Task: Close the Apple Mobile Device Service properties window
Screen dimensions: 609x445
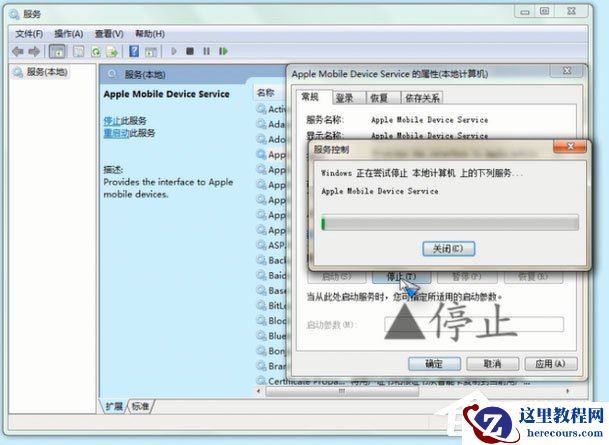Action: (567, 71)
